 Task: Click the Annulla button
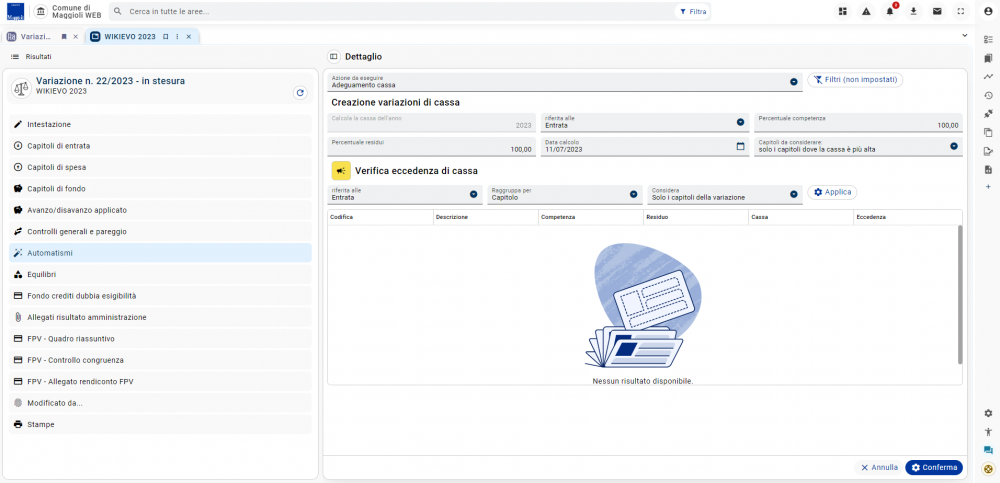(x=879, y=468)
